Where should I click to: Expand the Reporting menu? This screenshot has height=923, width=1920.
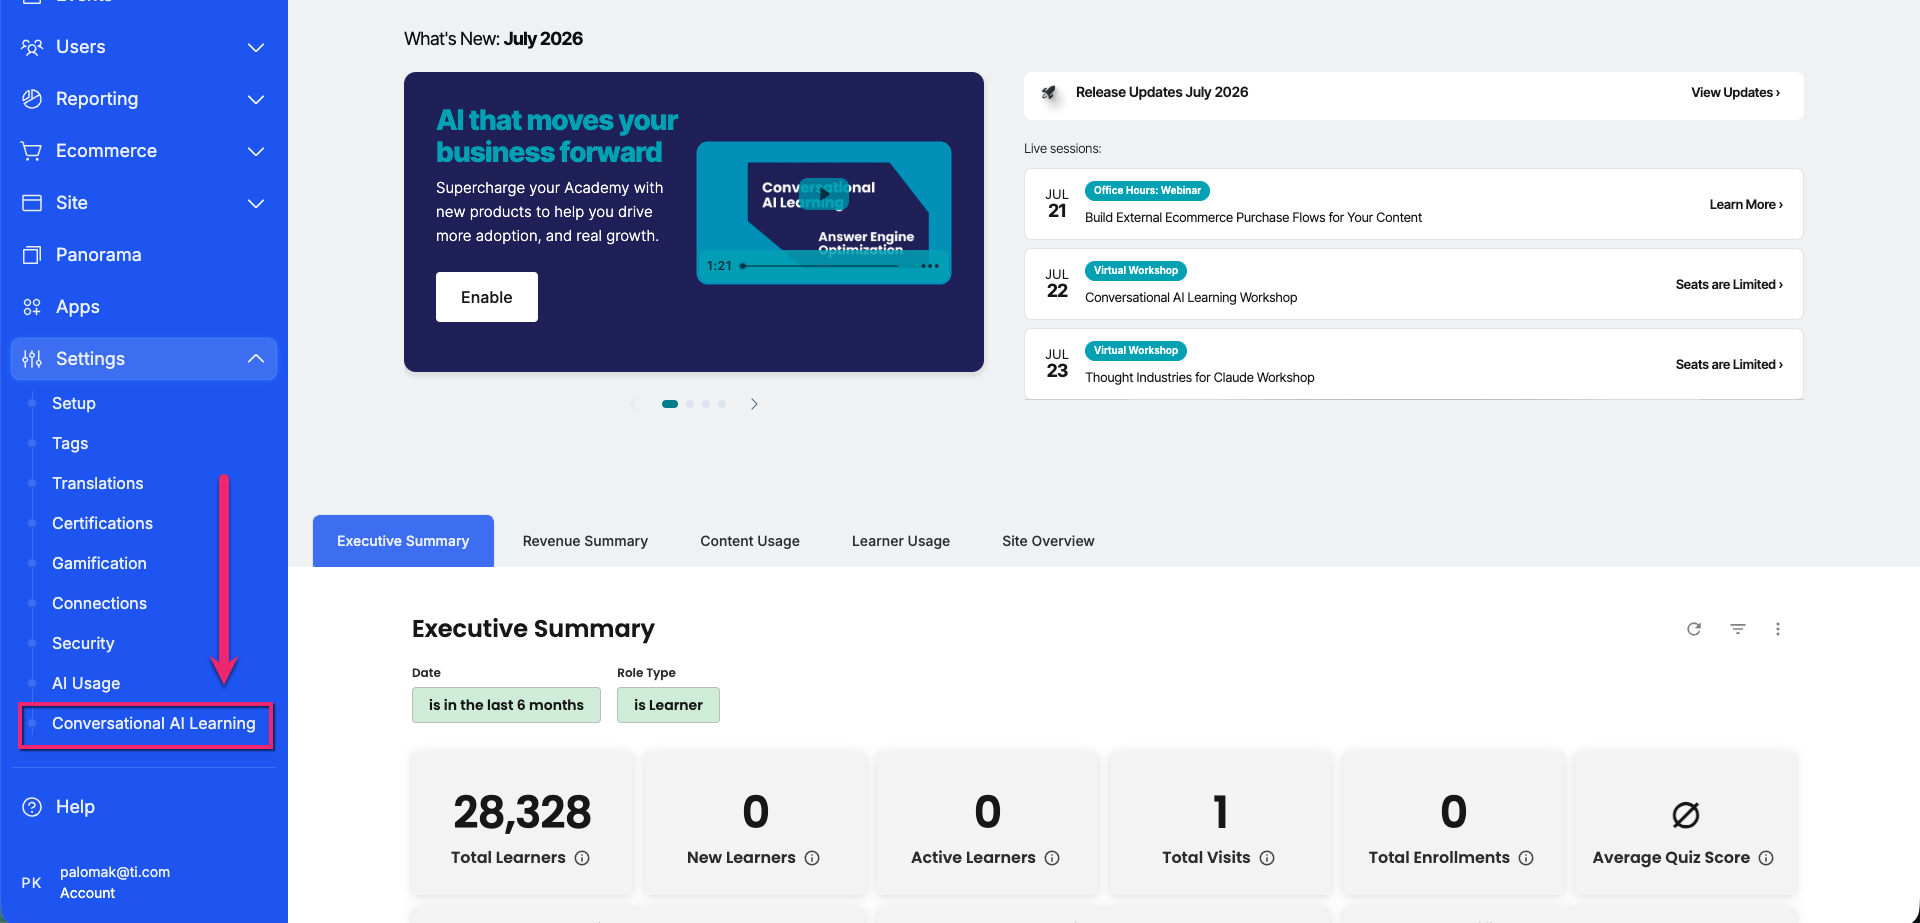[x=144, y=99]
